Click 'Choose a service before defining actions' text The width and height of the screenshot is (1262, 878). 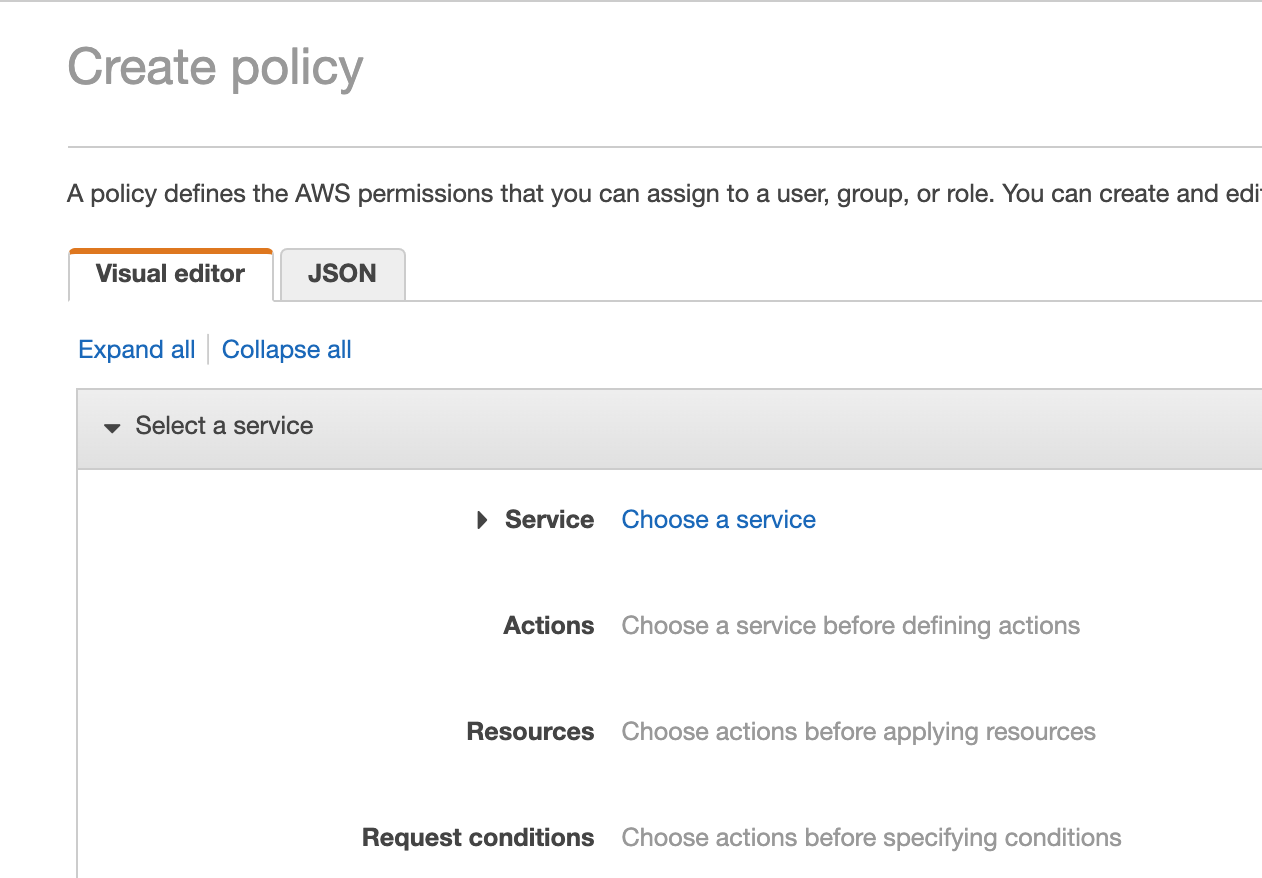pyautogui.click(x=850, y=626)
